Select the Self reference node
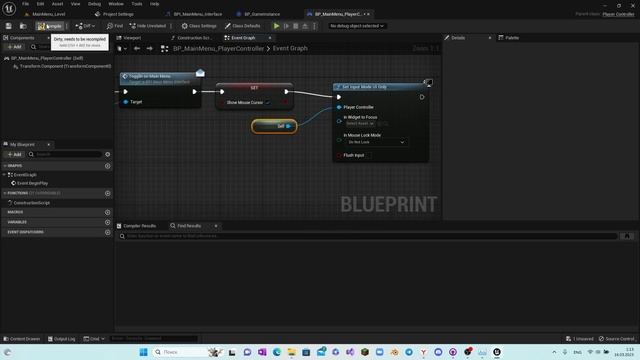640x360 pixels. click(x=274, y=126)
